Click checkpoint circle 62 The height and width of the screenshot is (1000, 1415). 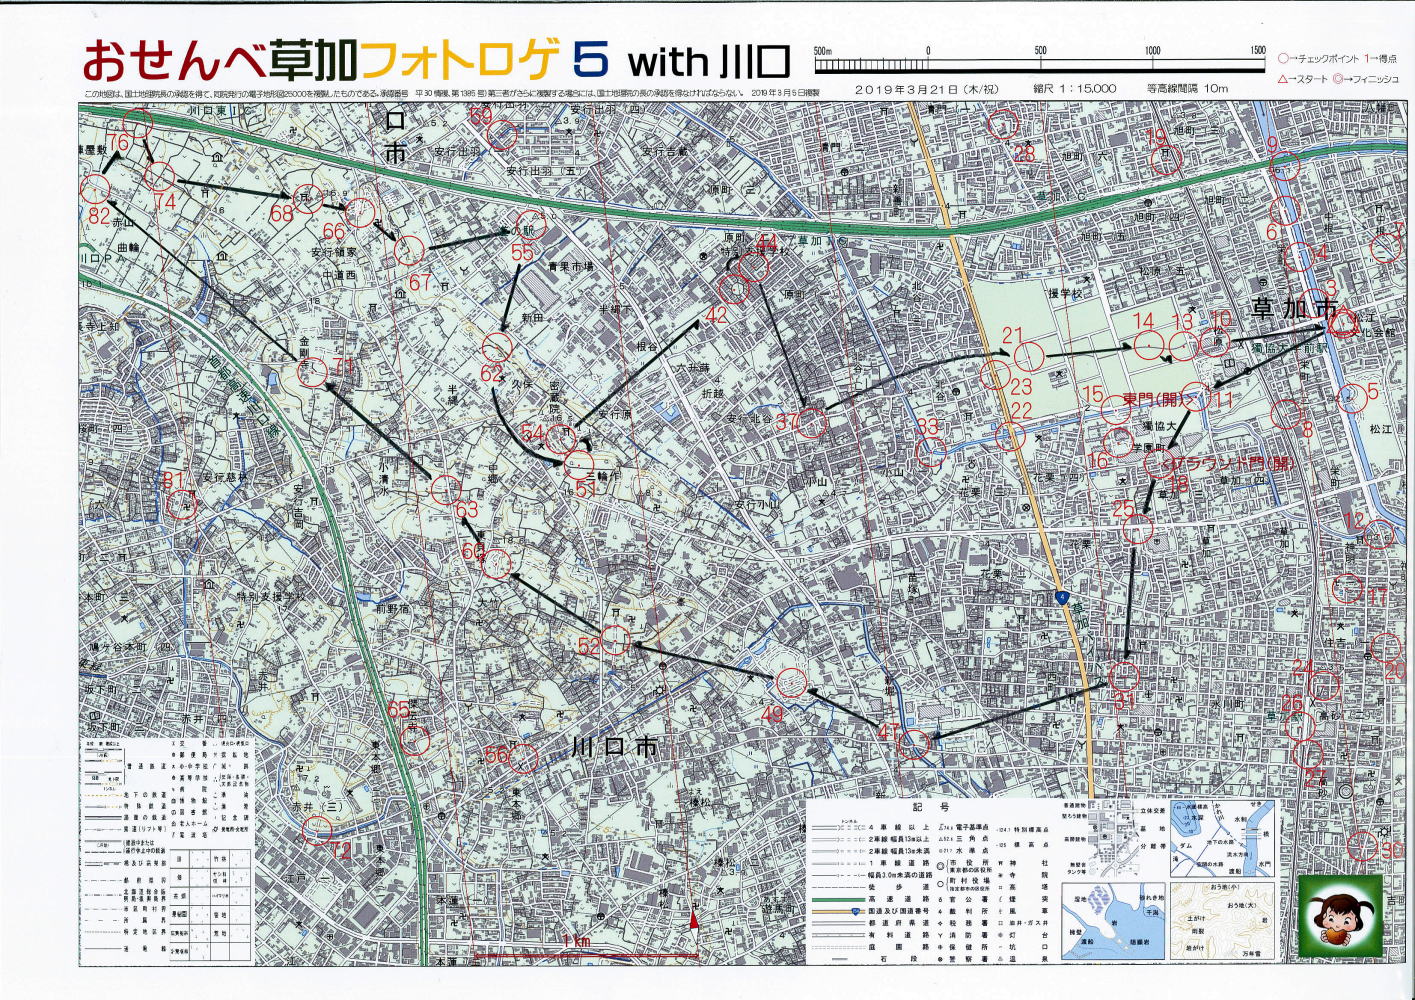(497, 348)
